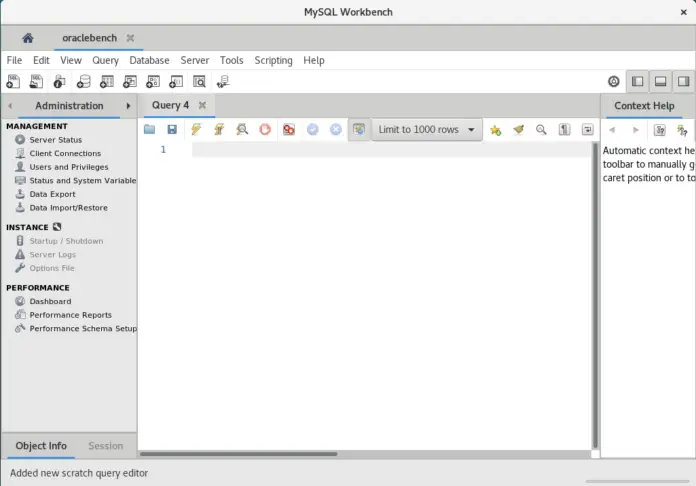This screenshot has height=486, width=696.
Task: Switch to the Session tab
Action: point(106,446)
